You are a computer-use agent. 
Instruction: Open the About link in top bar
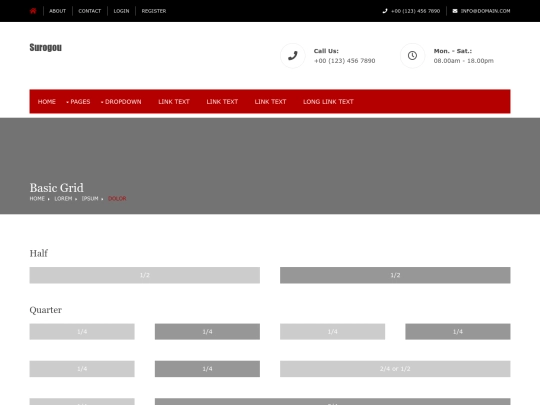[58, 11]
